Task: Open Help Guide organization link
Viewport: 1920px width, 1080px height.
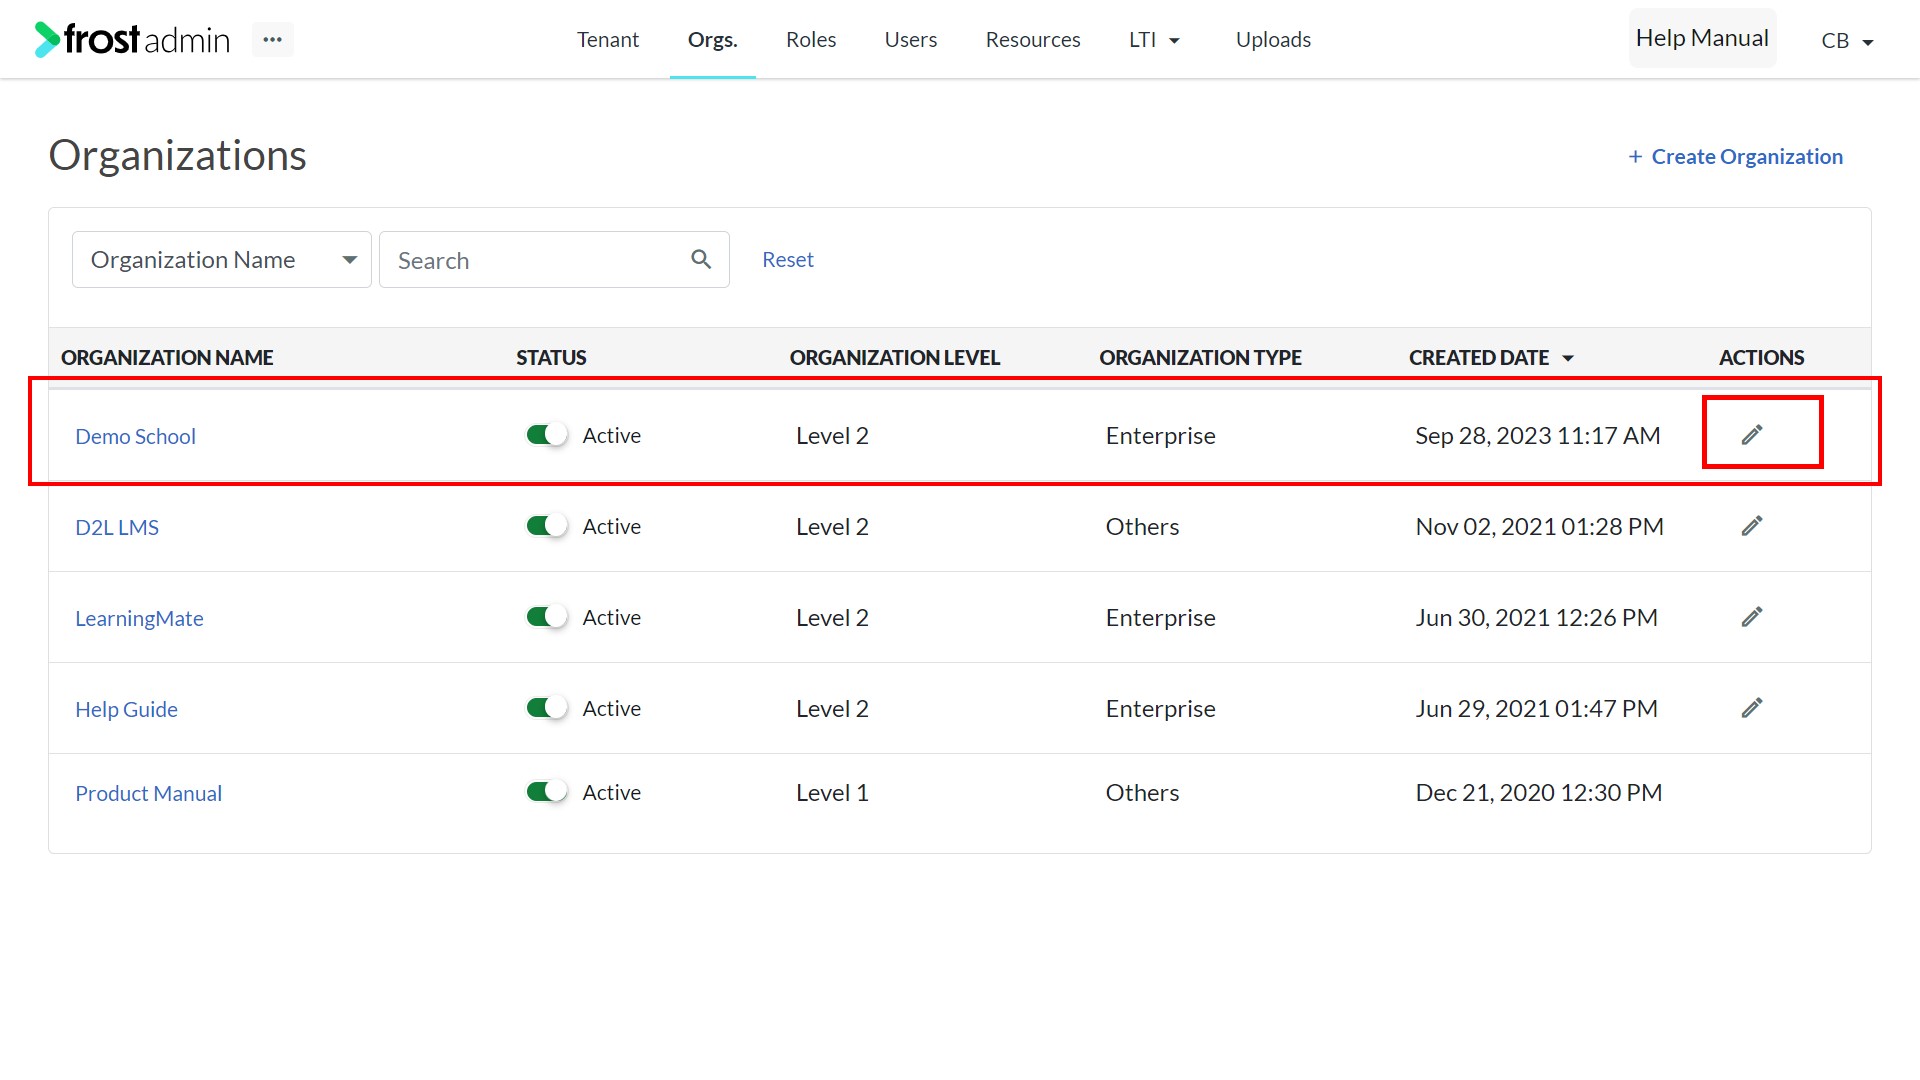Action: [126, 709]
